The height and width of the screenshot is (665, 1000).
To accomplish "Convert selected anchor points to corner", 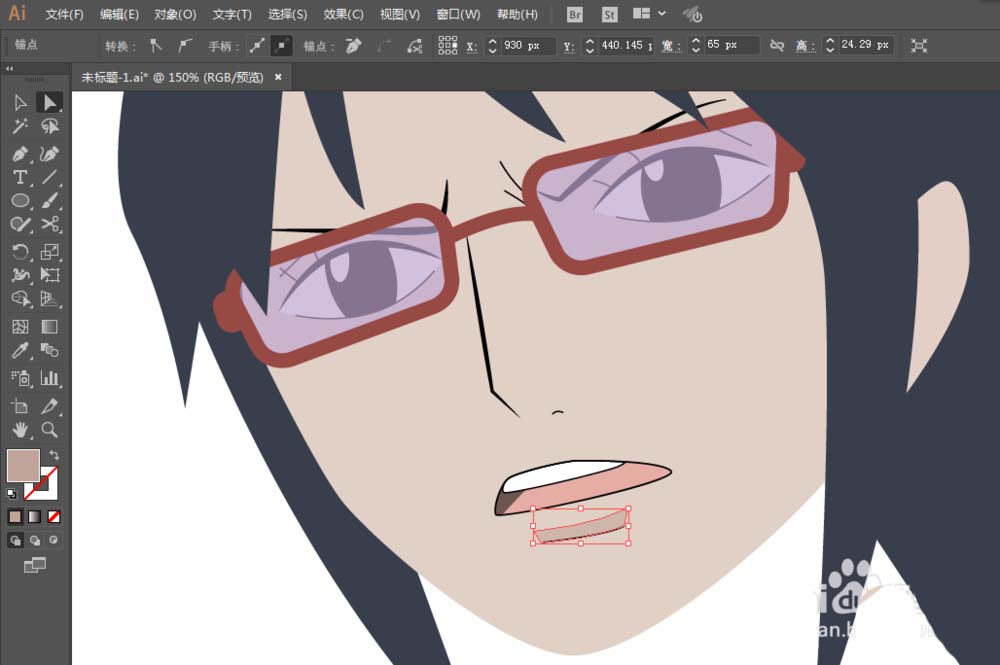I will (156, 45).
